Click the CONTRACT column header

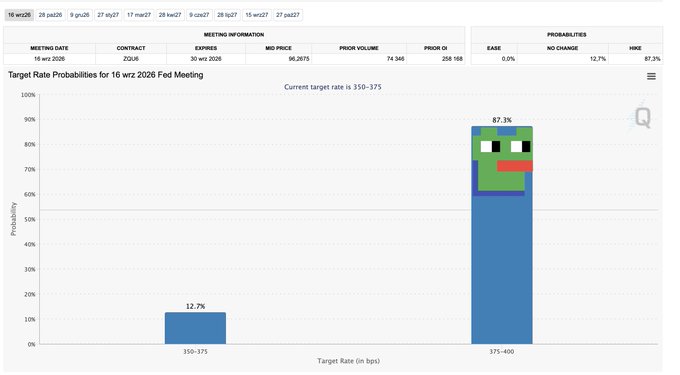pyautogui.click(x=131, y=48)
